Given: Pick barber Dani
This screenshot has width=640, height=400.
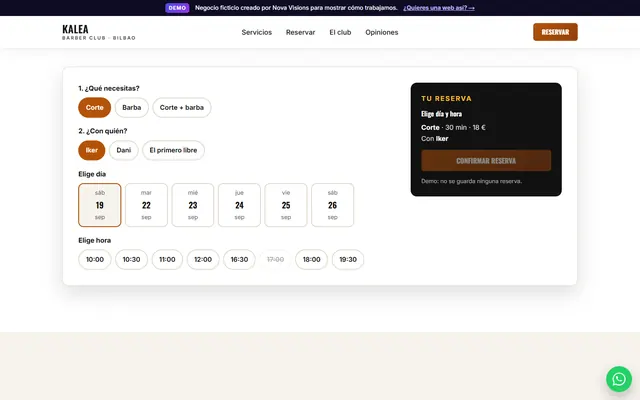Looking at the screenshot, I should tap(124, 150).
